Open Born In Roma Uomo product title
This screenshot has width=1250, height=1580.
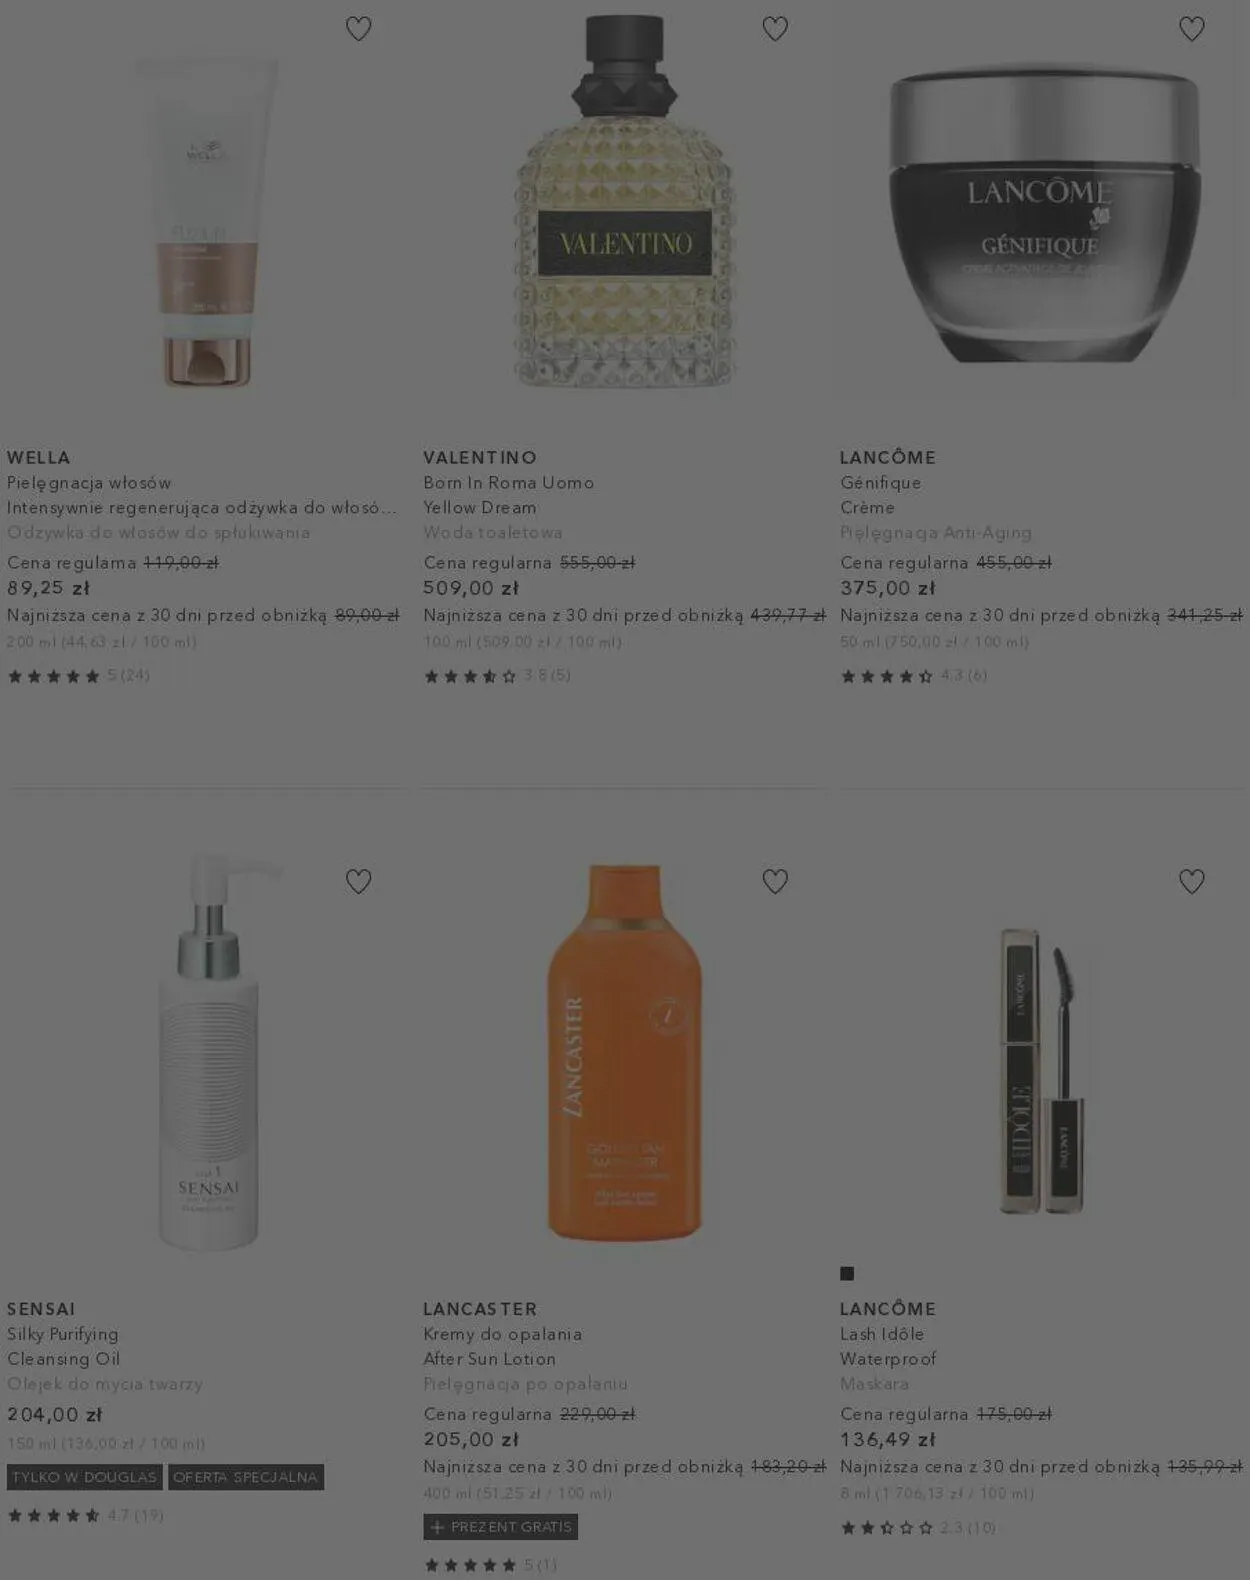(509, 482)
